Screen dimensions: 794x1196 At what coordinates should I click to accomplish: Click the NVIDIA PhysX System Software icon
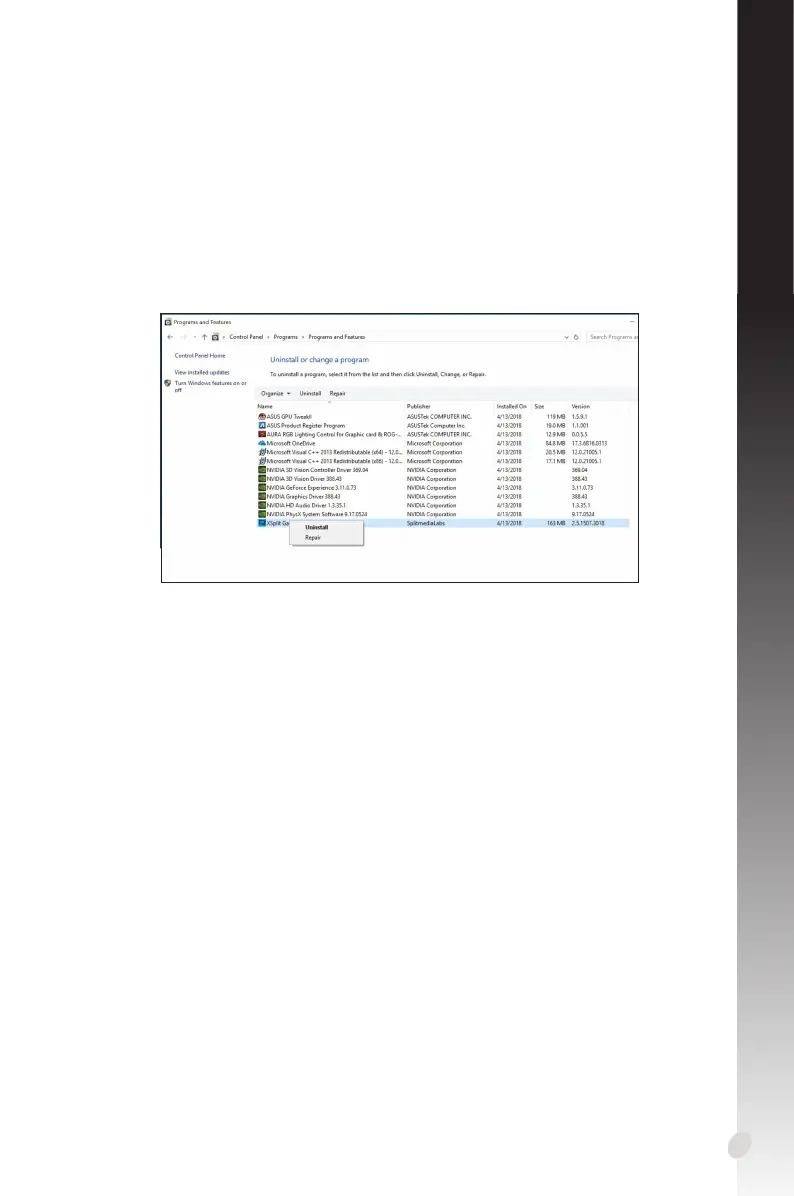(x=262, y=514)
